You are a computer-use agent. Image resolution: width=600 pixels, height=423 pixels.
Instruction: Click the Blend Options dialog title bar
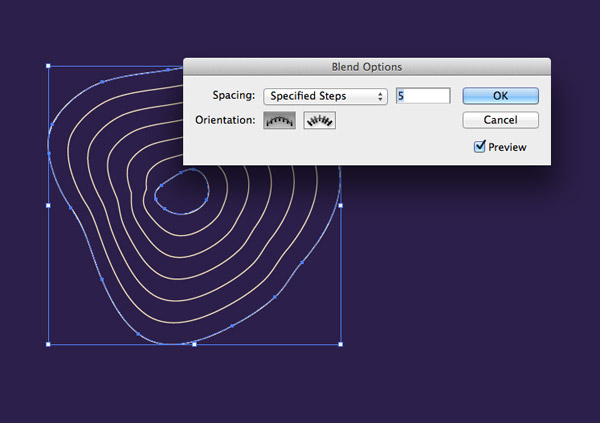366,67
